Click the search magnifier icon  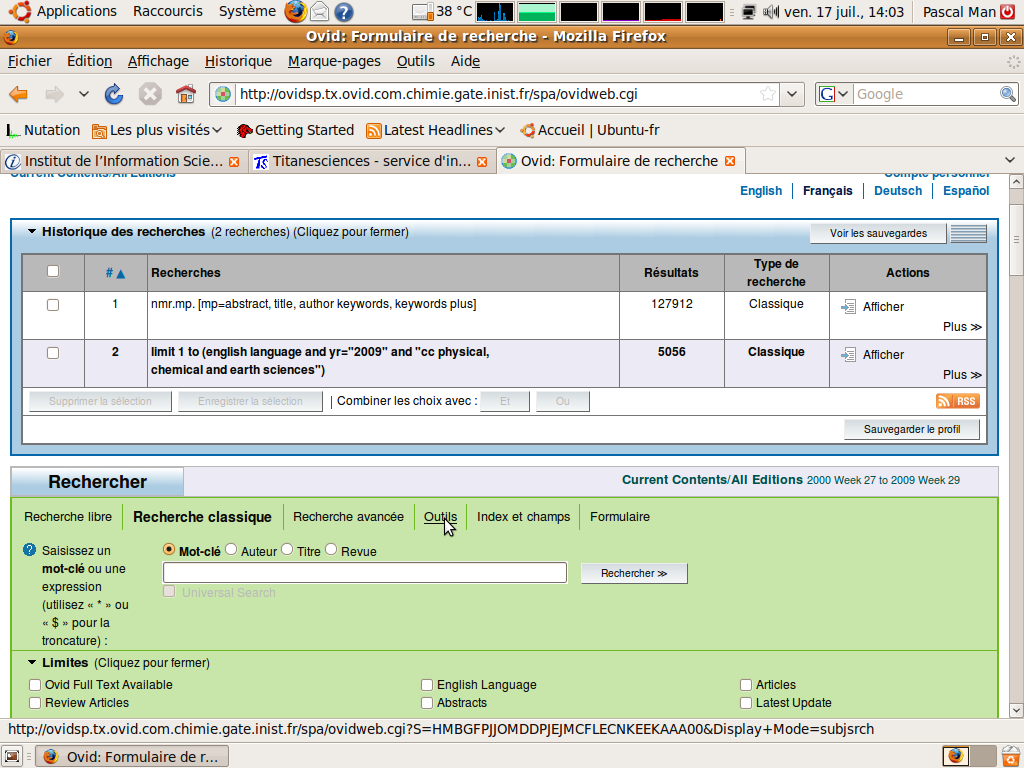coord(1008,94)
